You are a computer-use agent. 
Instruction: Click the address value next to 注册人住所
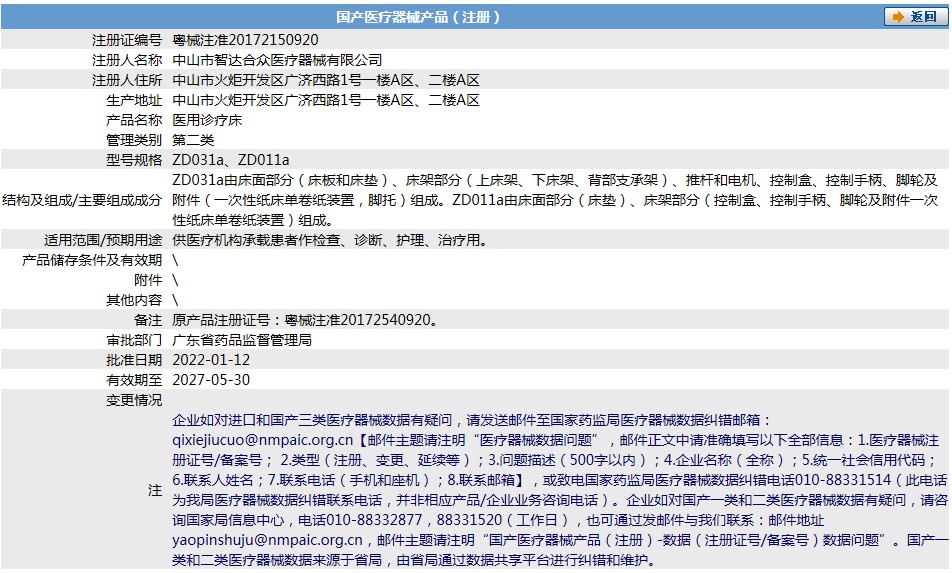(326, 80)
